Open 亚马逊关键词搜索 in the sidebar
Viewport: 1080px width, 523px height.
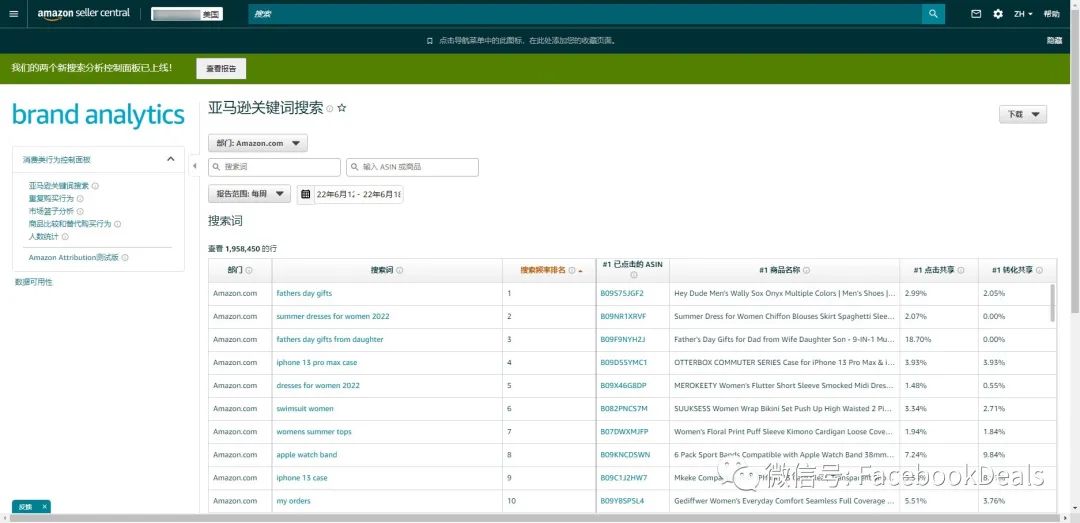[x=59, y=186]
